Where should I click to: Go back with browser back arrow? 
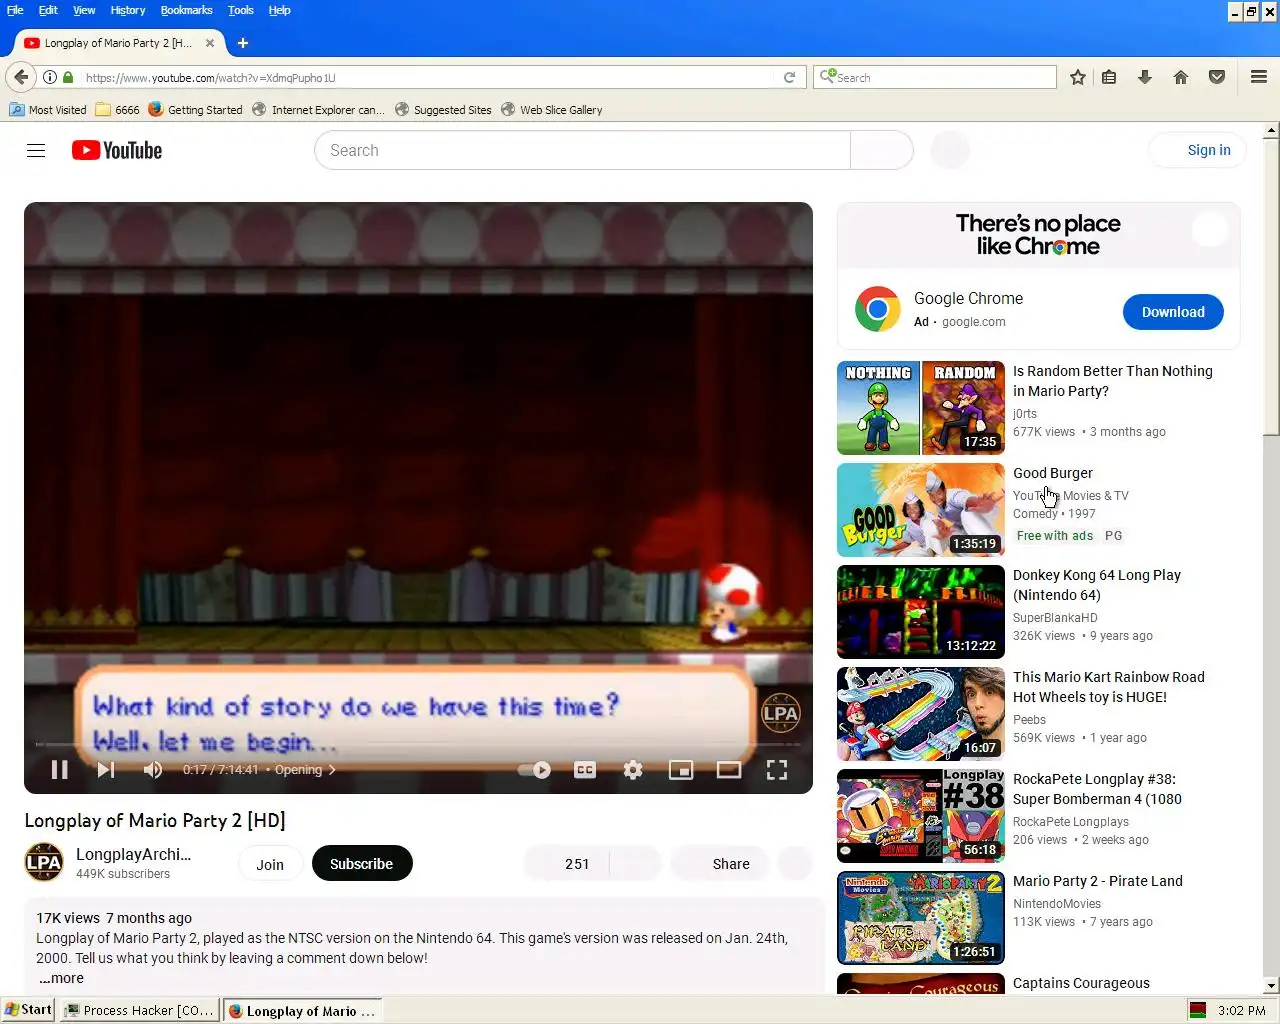(x=21, y=77)
